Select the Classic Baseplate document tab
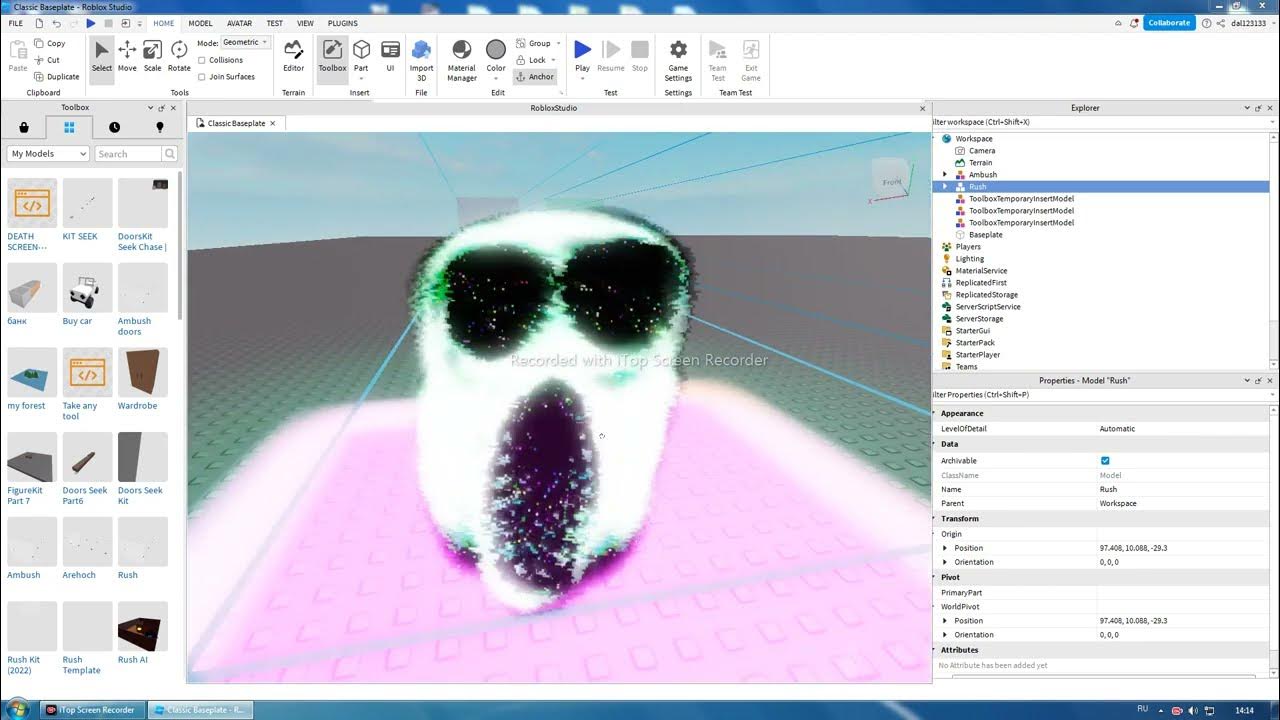 [x=236, y=123]
